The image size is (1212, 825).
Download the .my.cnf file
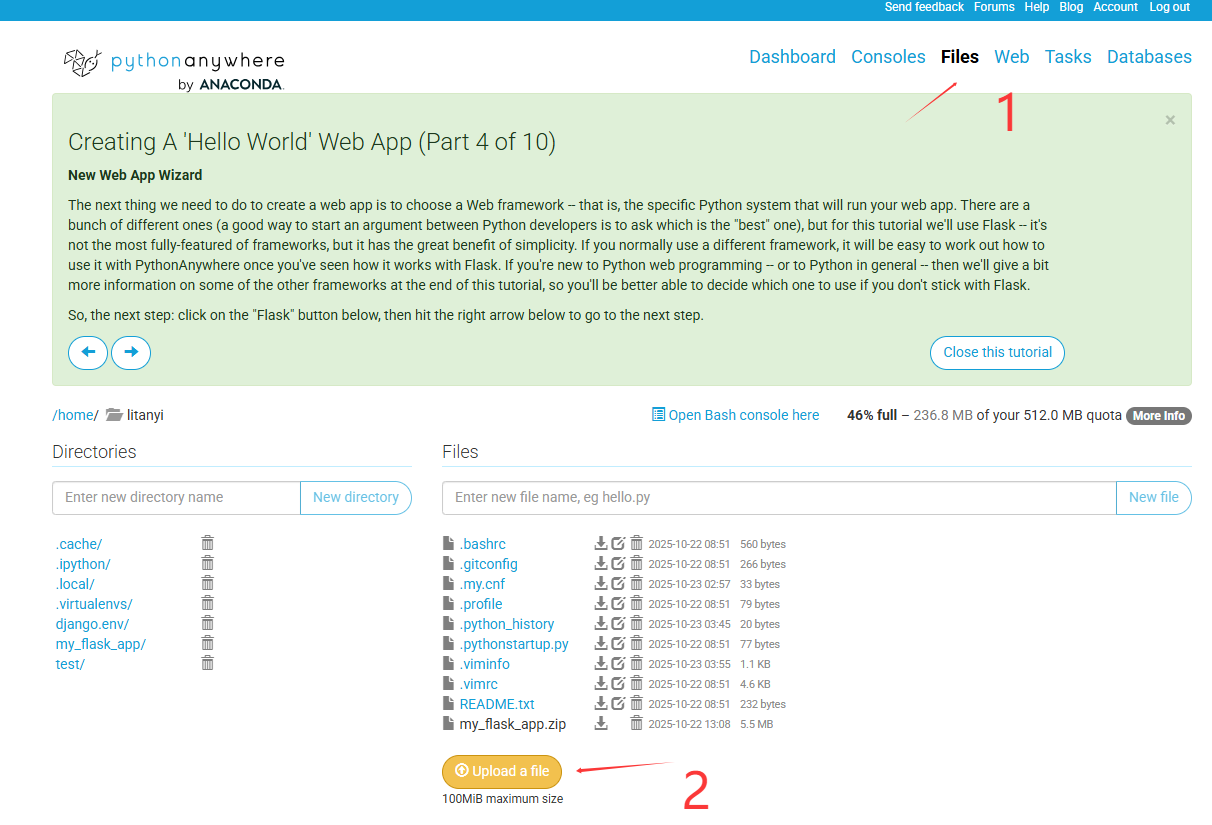pyautogui.click(x=601, y=583)
